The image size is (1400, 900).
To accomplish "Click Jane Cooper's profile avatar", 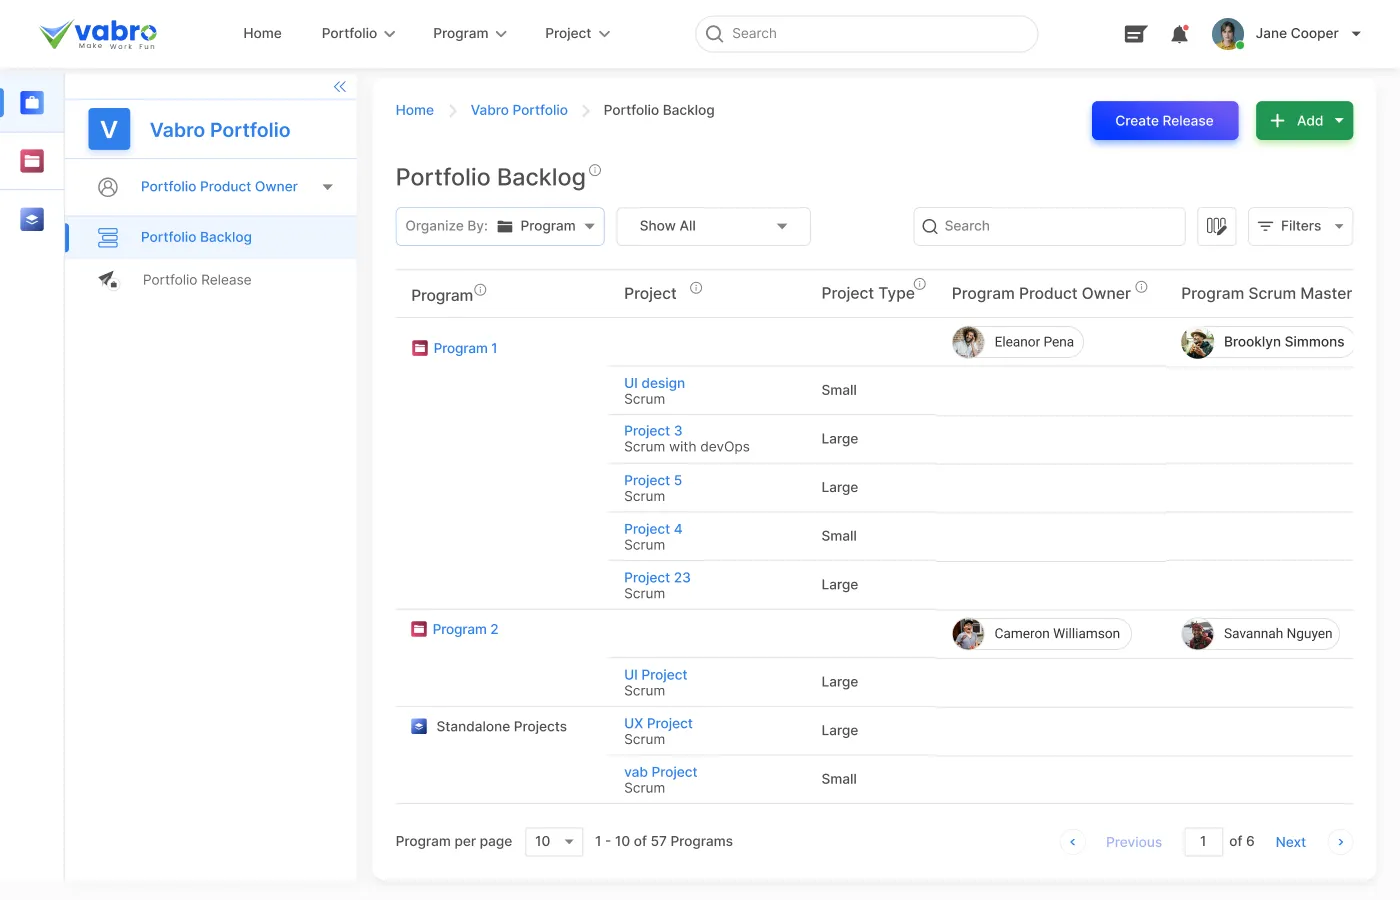I will [x=1227, y=33].
